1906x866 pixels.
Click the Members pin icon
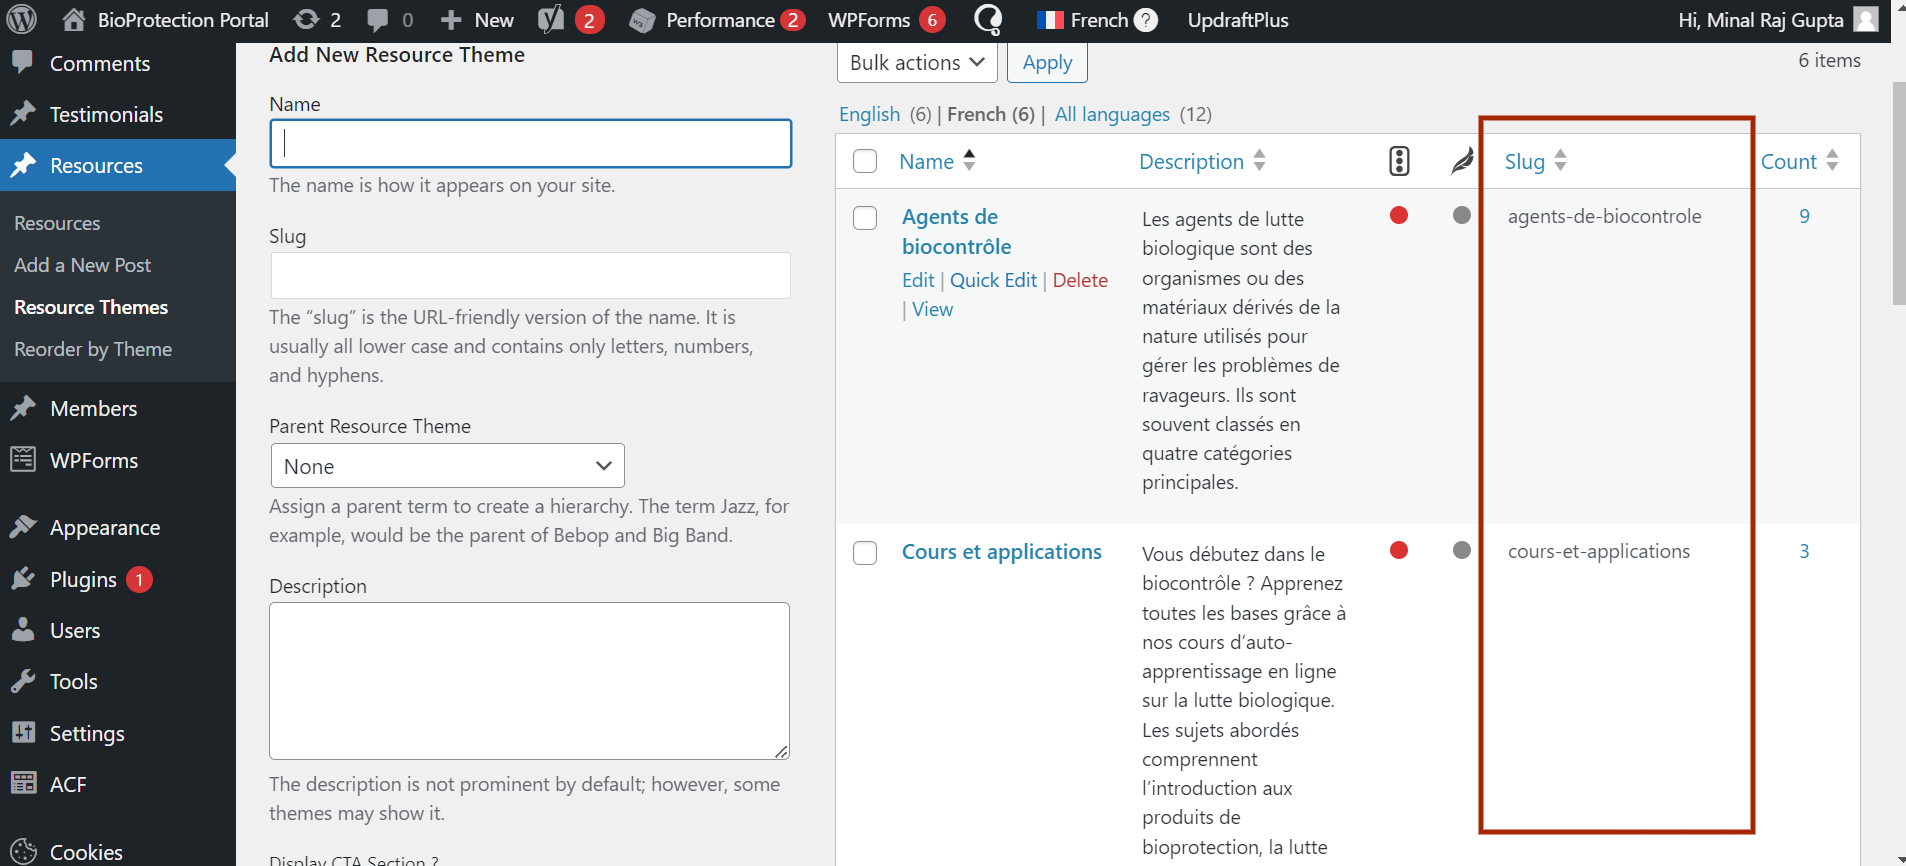coord(22,408)
